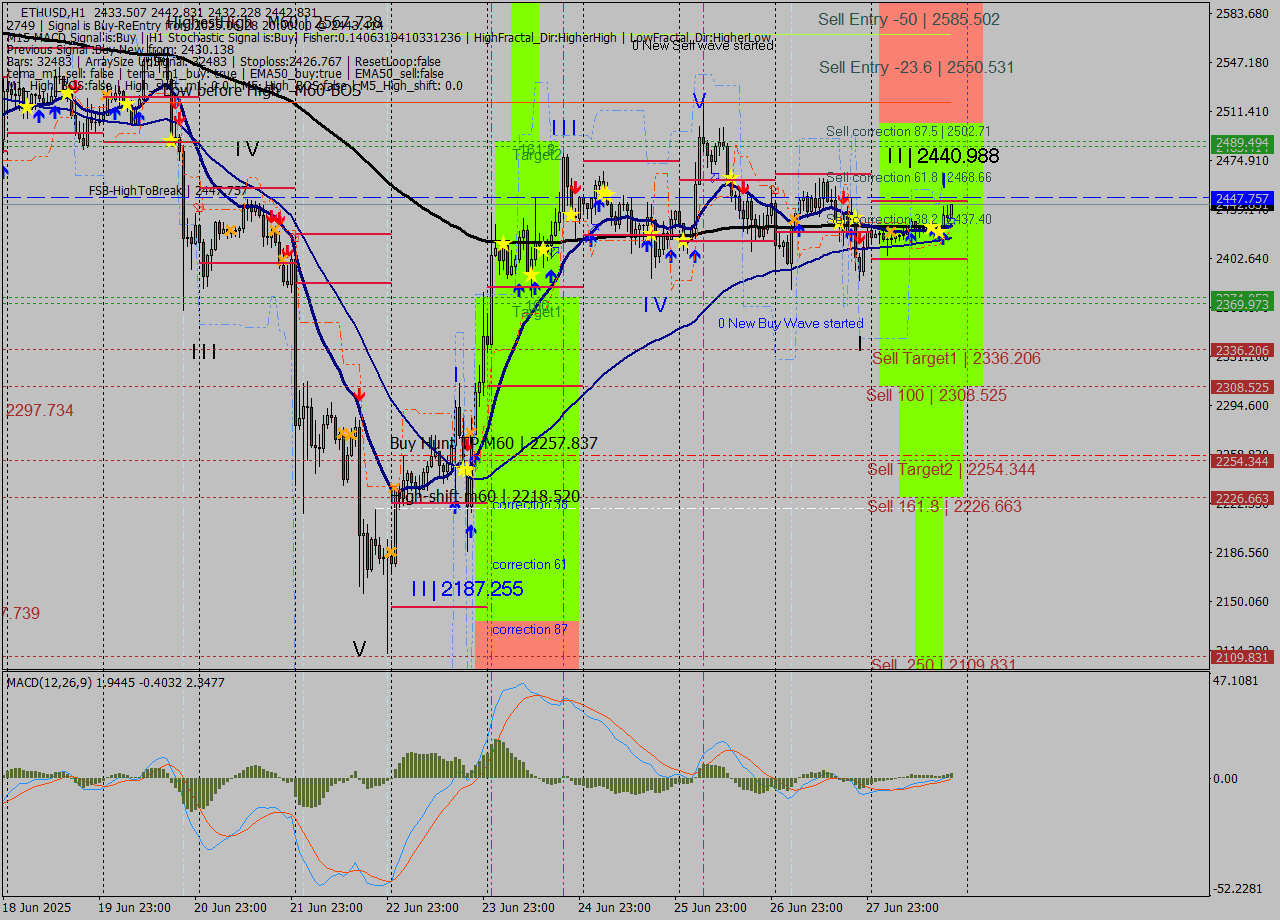Select the yellow star marker near the latest candles
The height and width of the screenshot is (920, 1280).
(935, 231)
